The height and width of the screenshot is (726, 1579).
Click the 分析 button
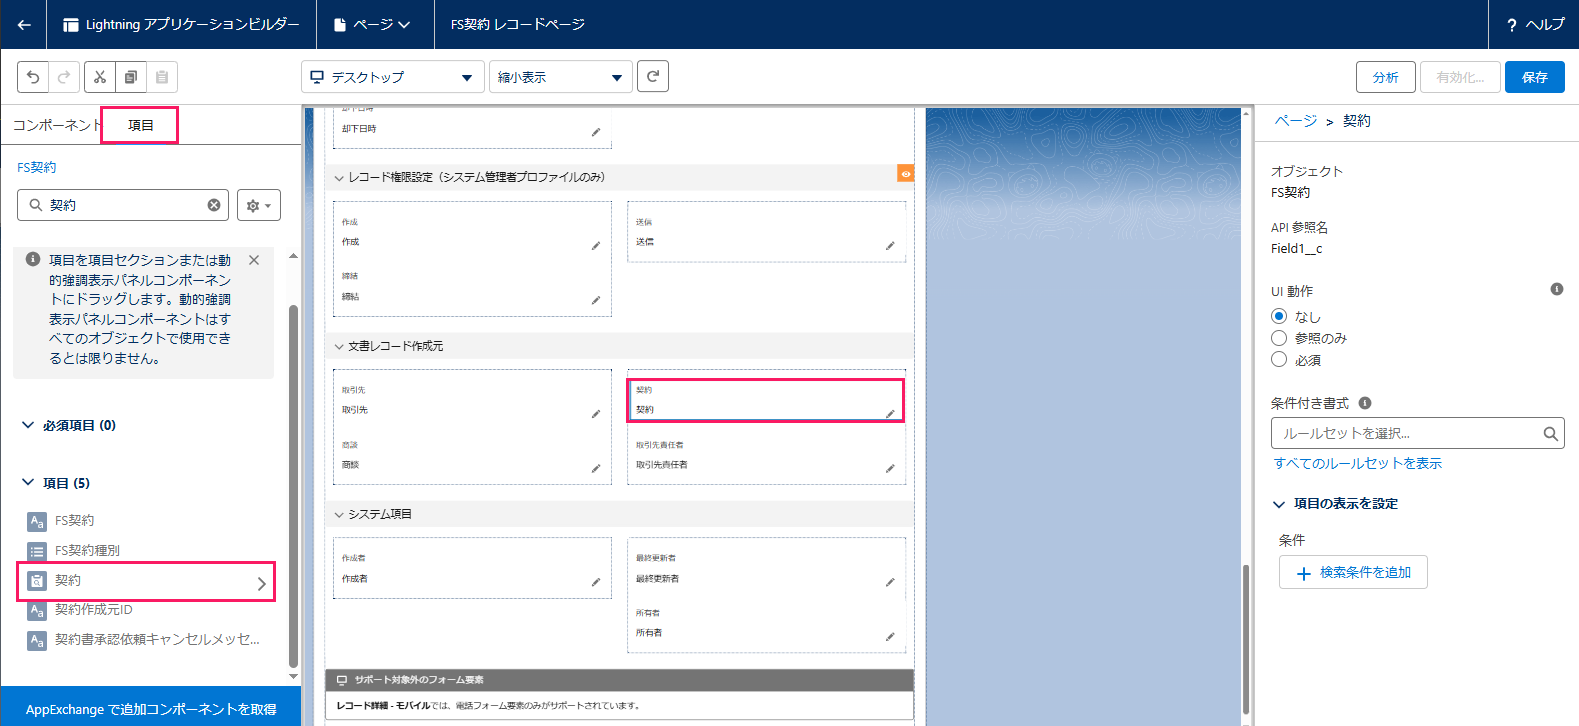(x=1386, y=77)
